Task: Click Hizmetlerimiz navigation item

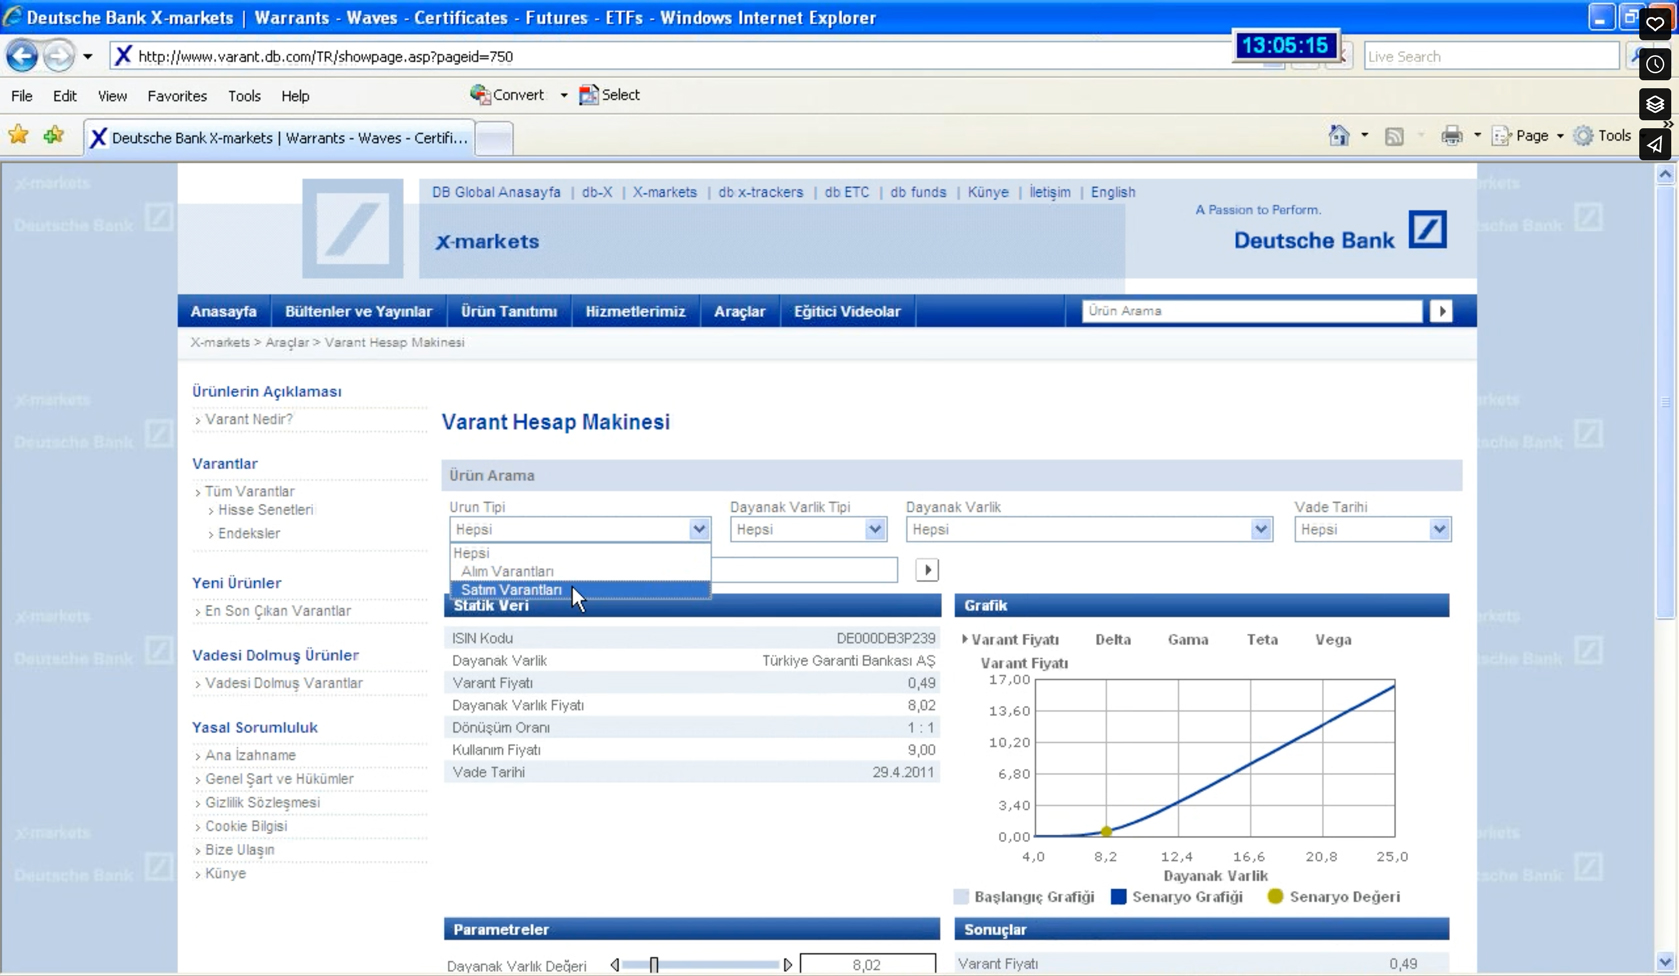Action: (635, 311)
